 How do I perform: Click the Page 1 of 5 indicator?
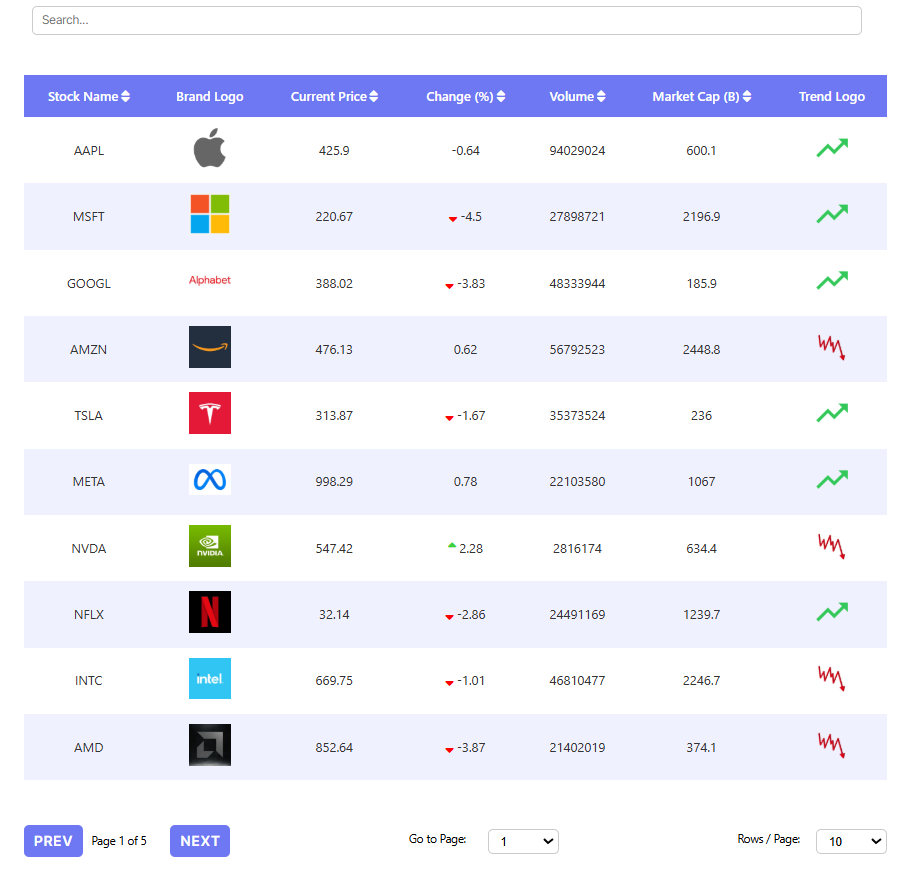coord(119,841)
